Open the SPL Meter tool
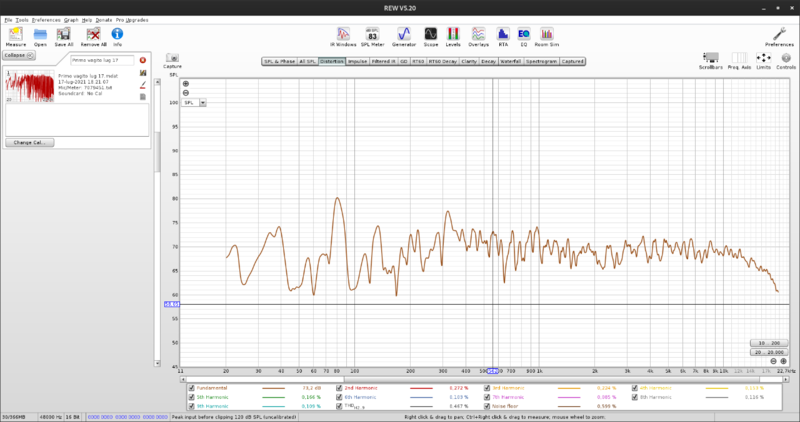The height and width of the screenshot is (422, 800). [372, 35]
